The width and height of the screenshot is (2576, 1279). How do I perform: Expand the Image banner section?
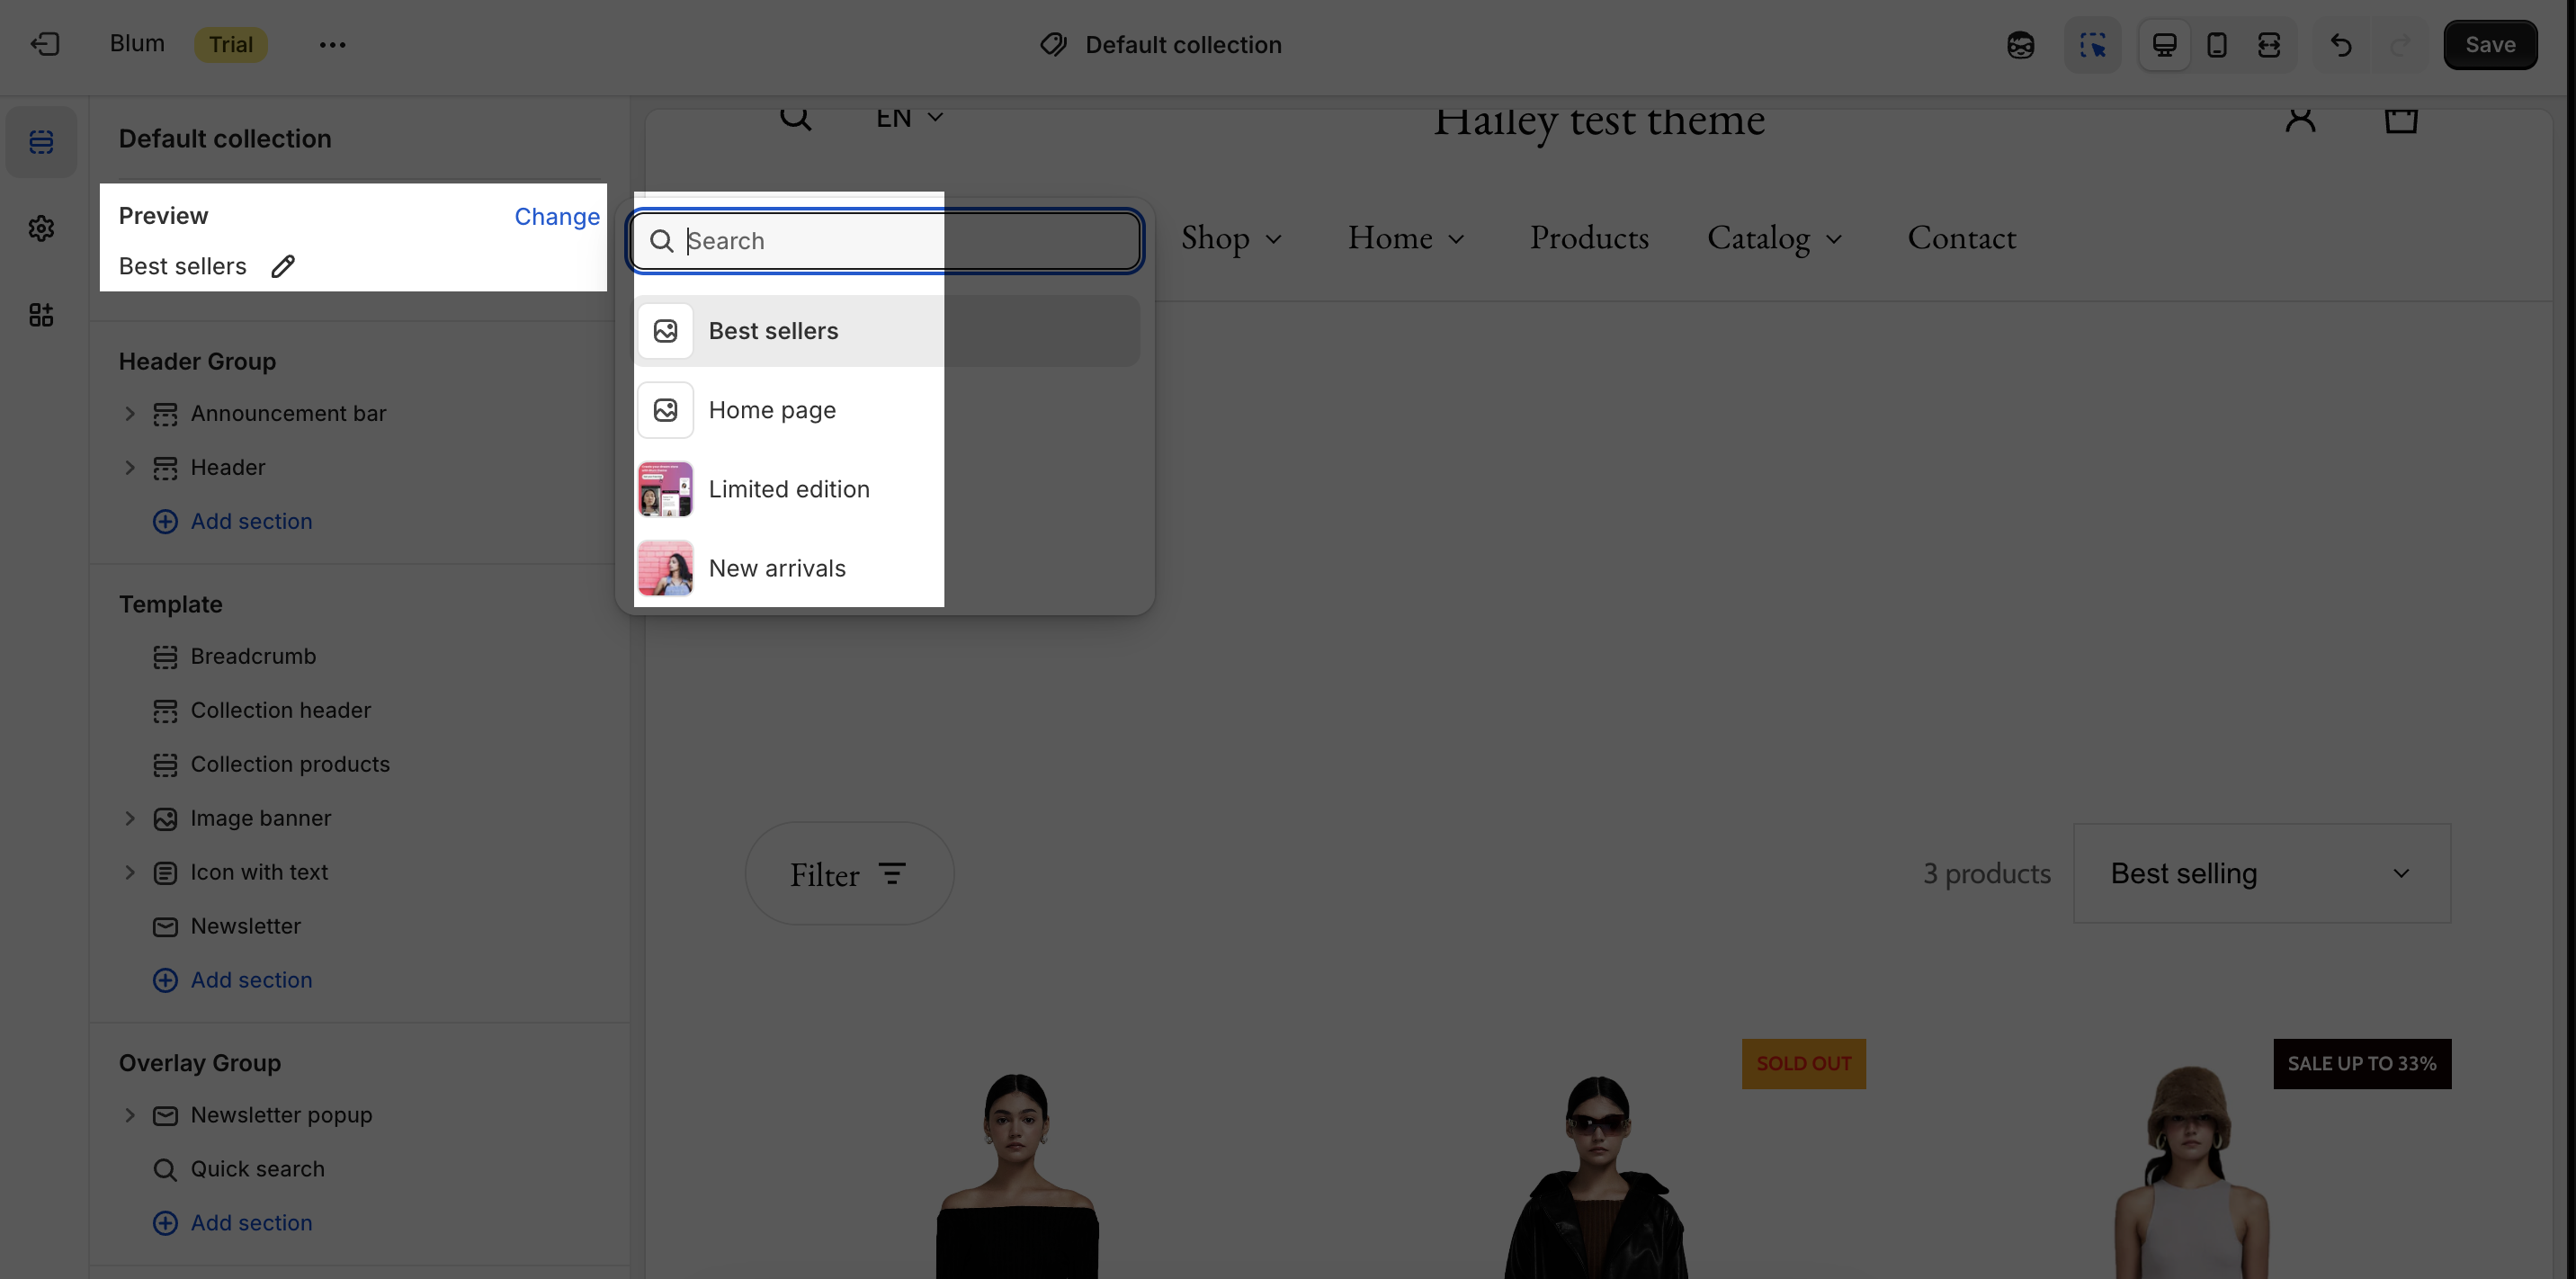click(x=129, y=818)
